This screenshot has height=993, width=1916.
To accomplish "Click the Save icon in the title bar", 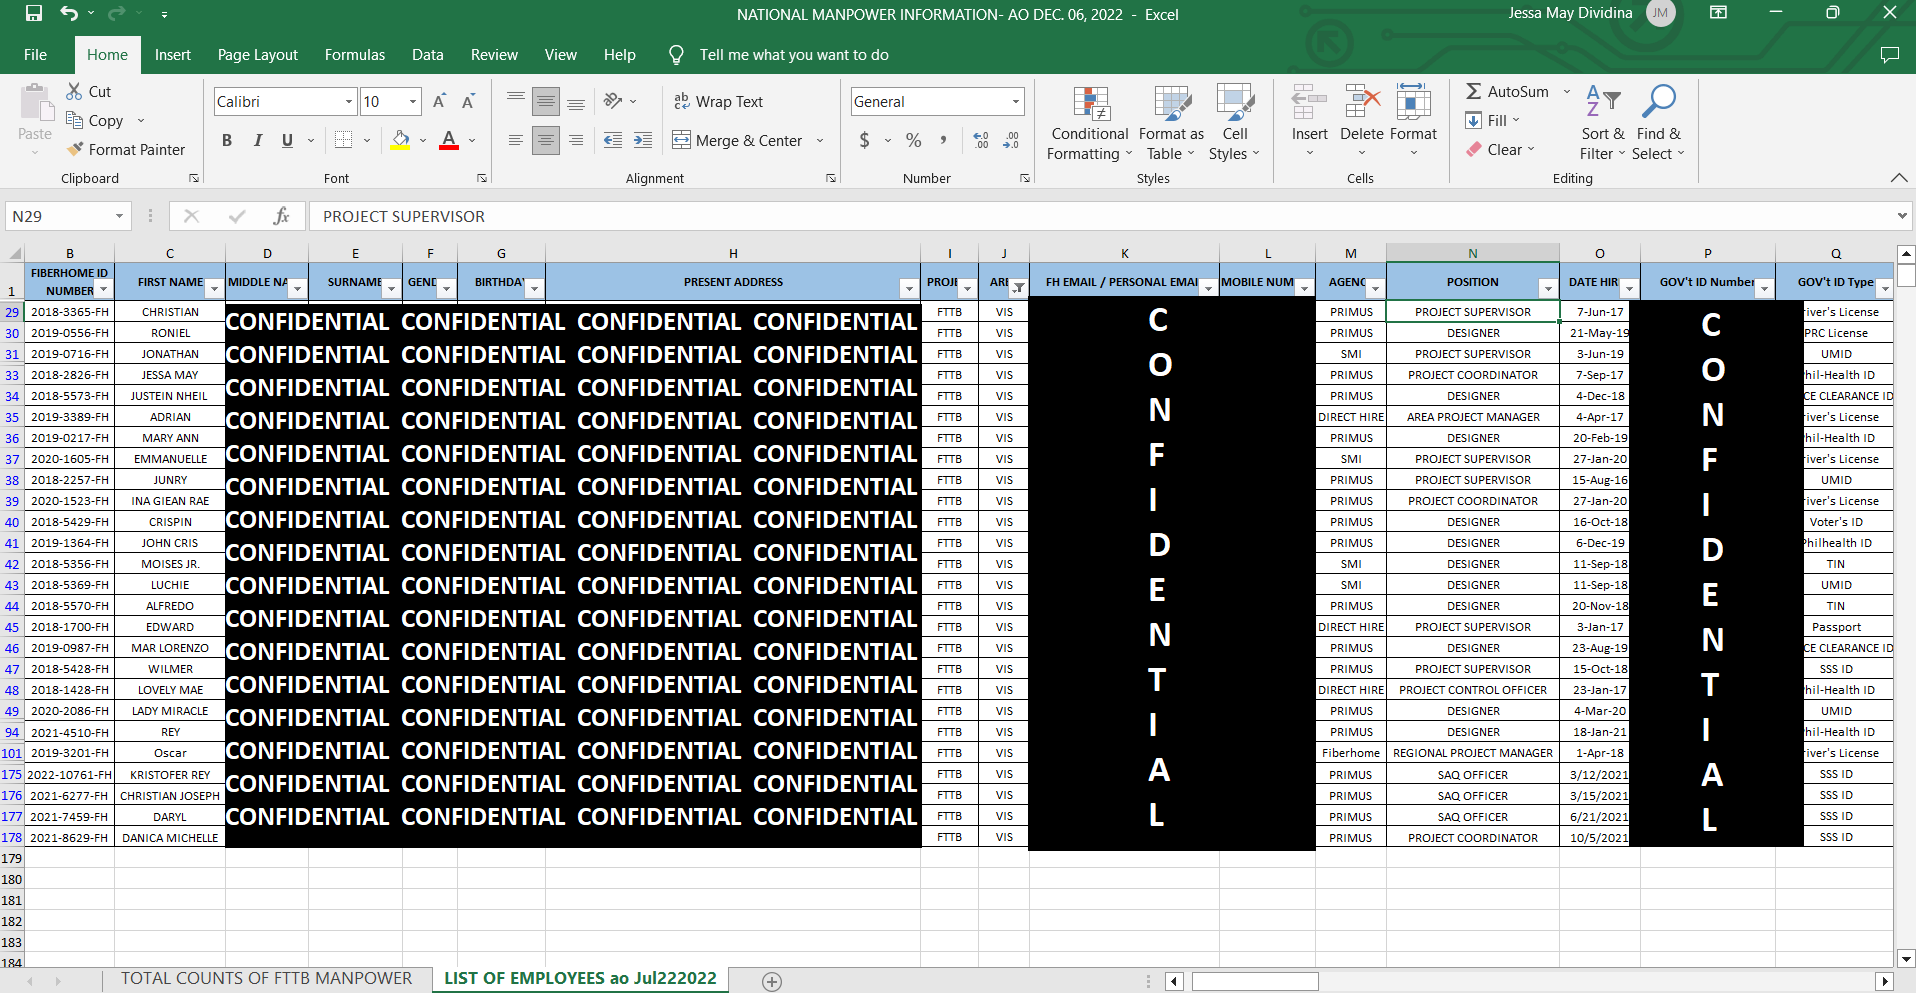I will [x=34, y=14].
